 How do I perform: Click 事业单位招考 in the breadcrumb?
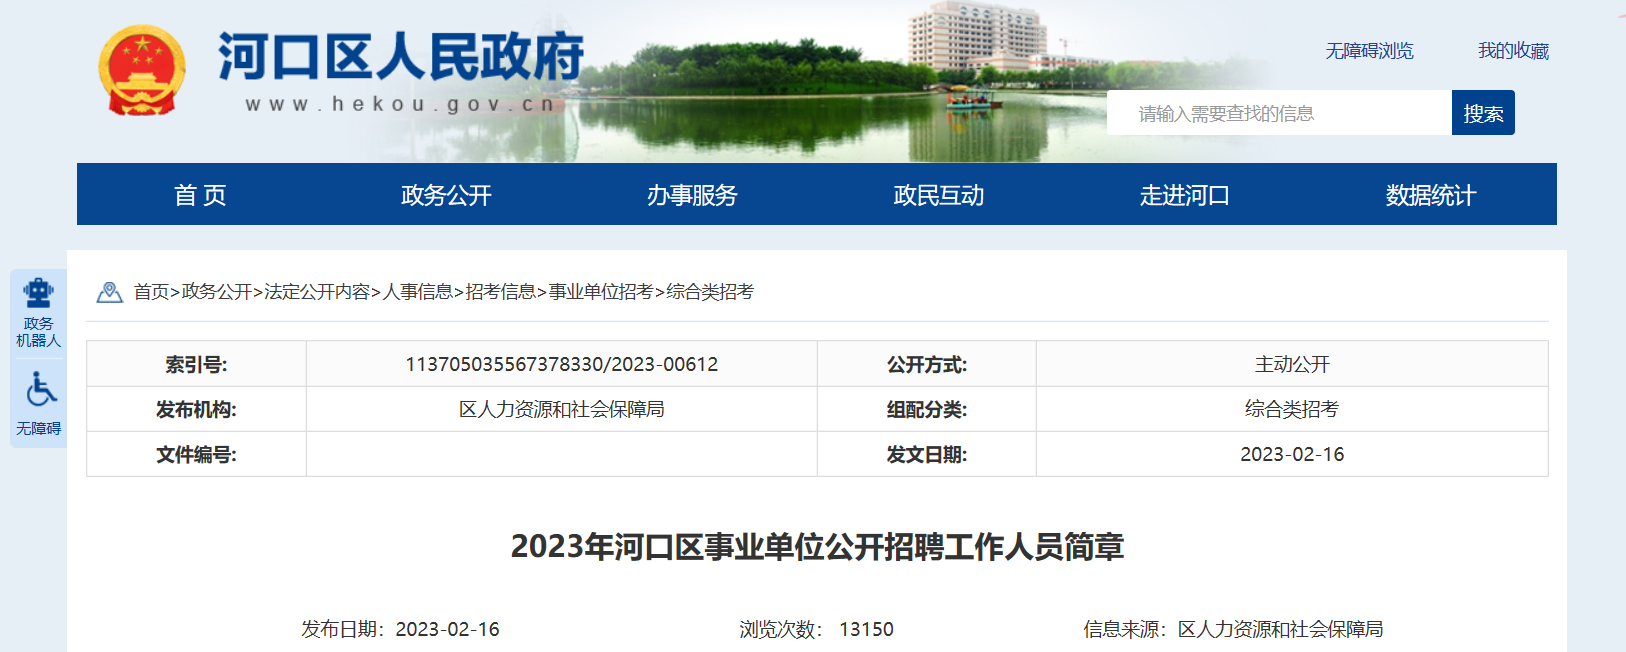tap(600, 292)
